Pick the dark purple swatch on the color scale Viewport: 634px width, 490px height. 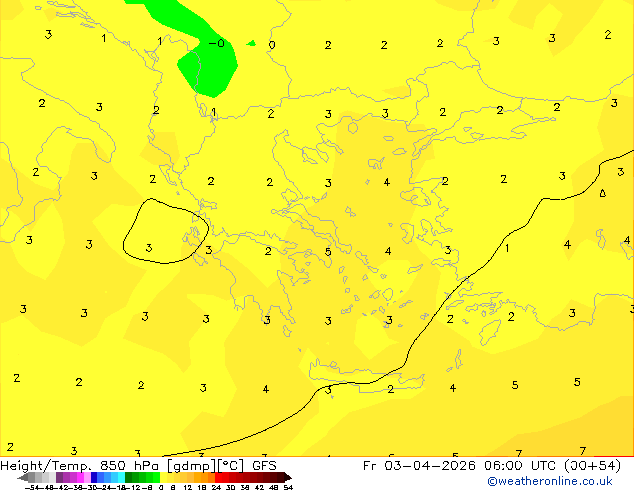[x=59, y=477]
